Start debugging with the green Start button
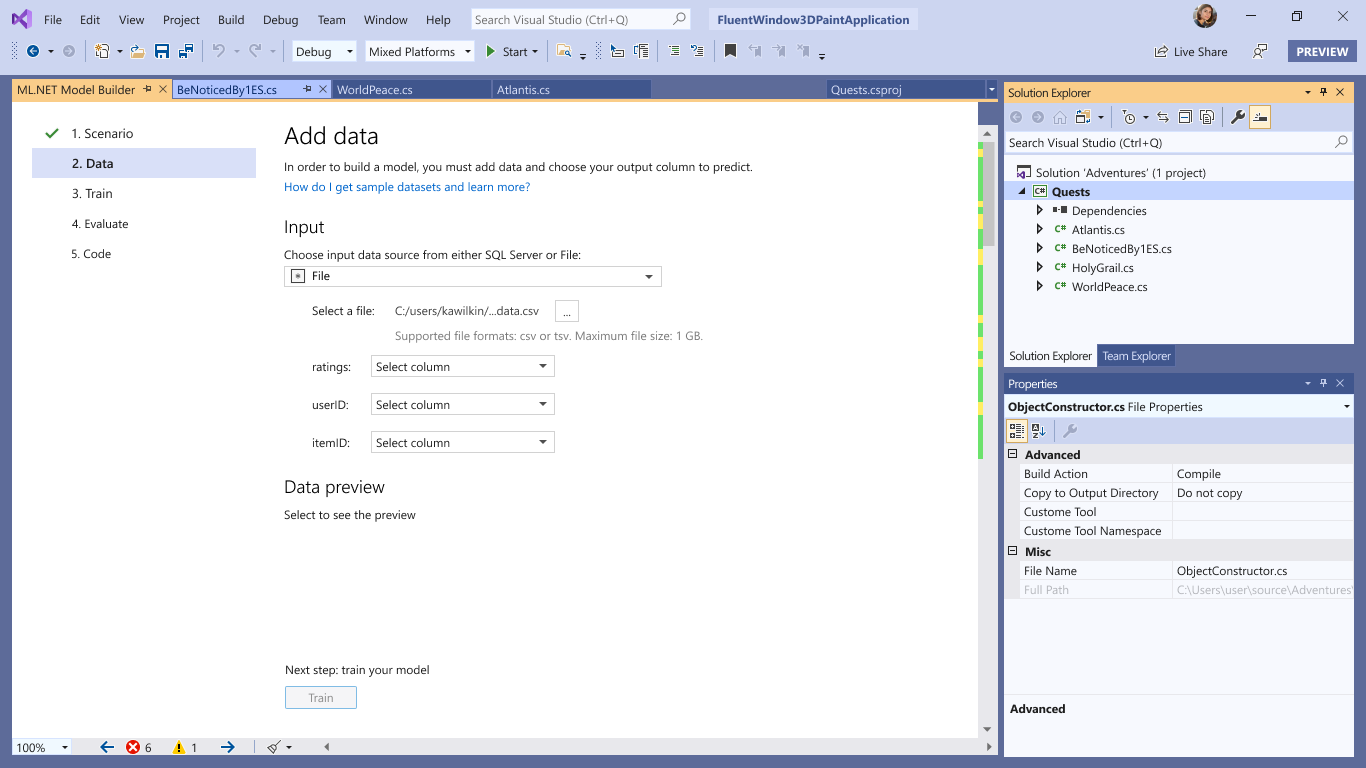1366x768 pixels. tap(512, 52)
